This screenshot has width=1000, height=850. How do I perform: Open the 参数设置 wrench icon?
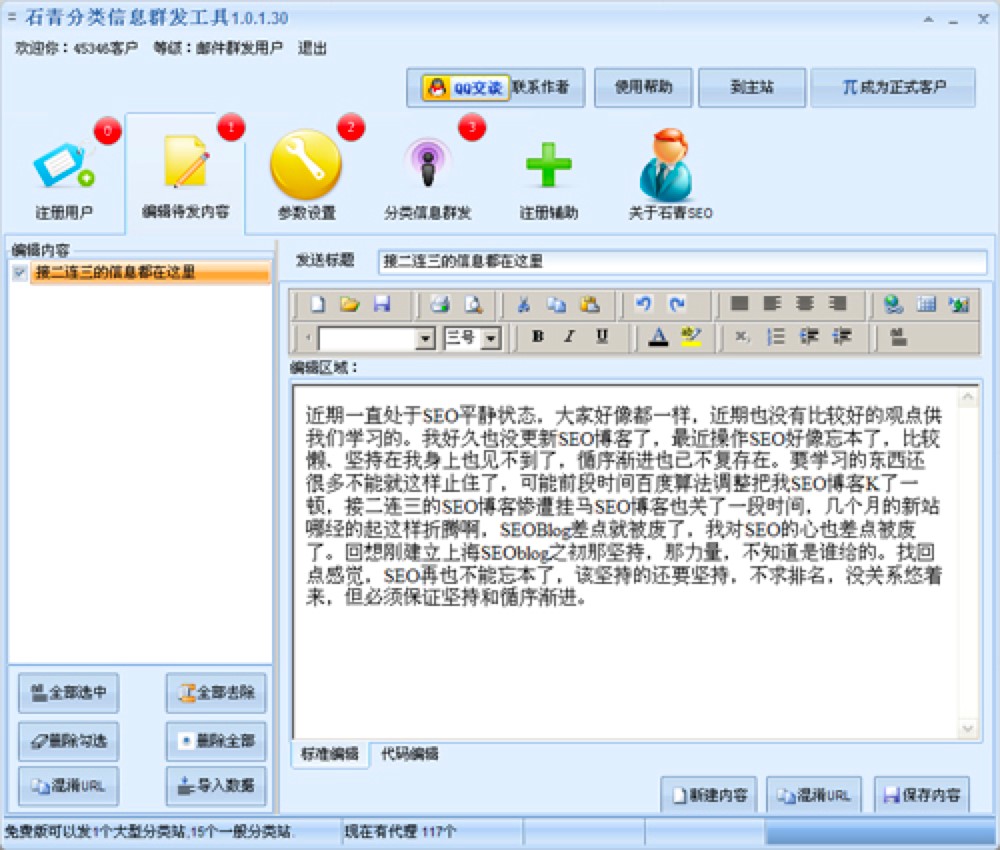click(305, 165)
